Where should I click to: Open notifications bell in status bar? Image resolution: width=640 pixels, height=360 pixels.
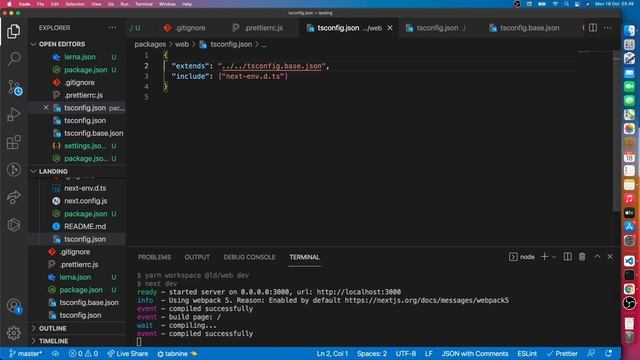[x=609, y=353]
